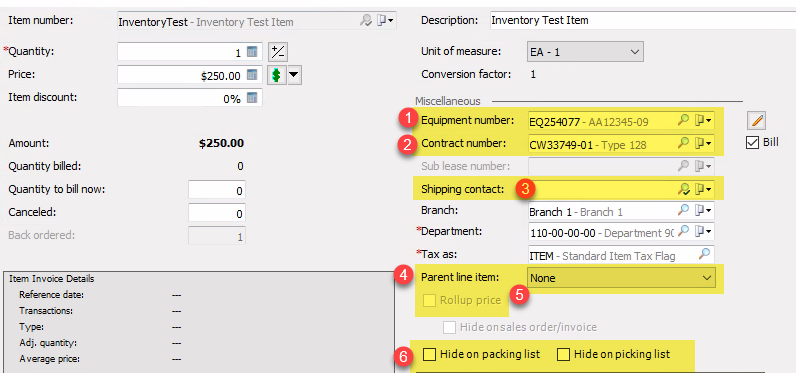Click the Item number field InventoryTest
The height and width of the screenshot is (373, 796).
(x=256, y=21)
